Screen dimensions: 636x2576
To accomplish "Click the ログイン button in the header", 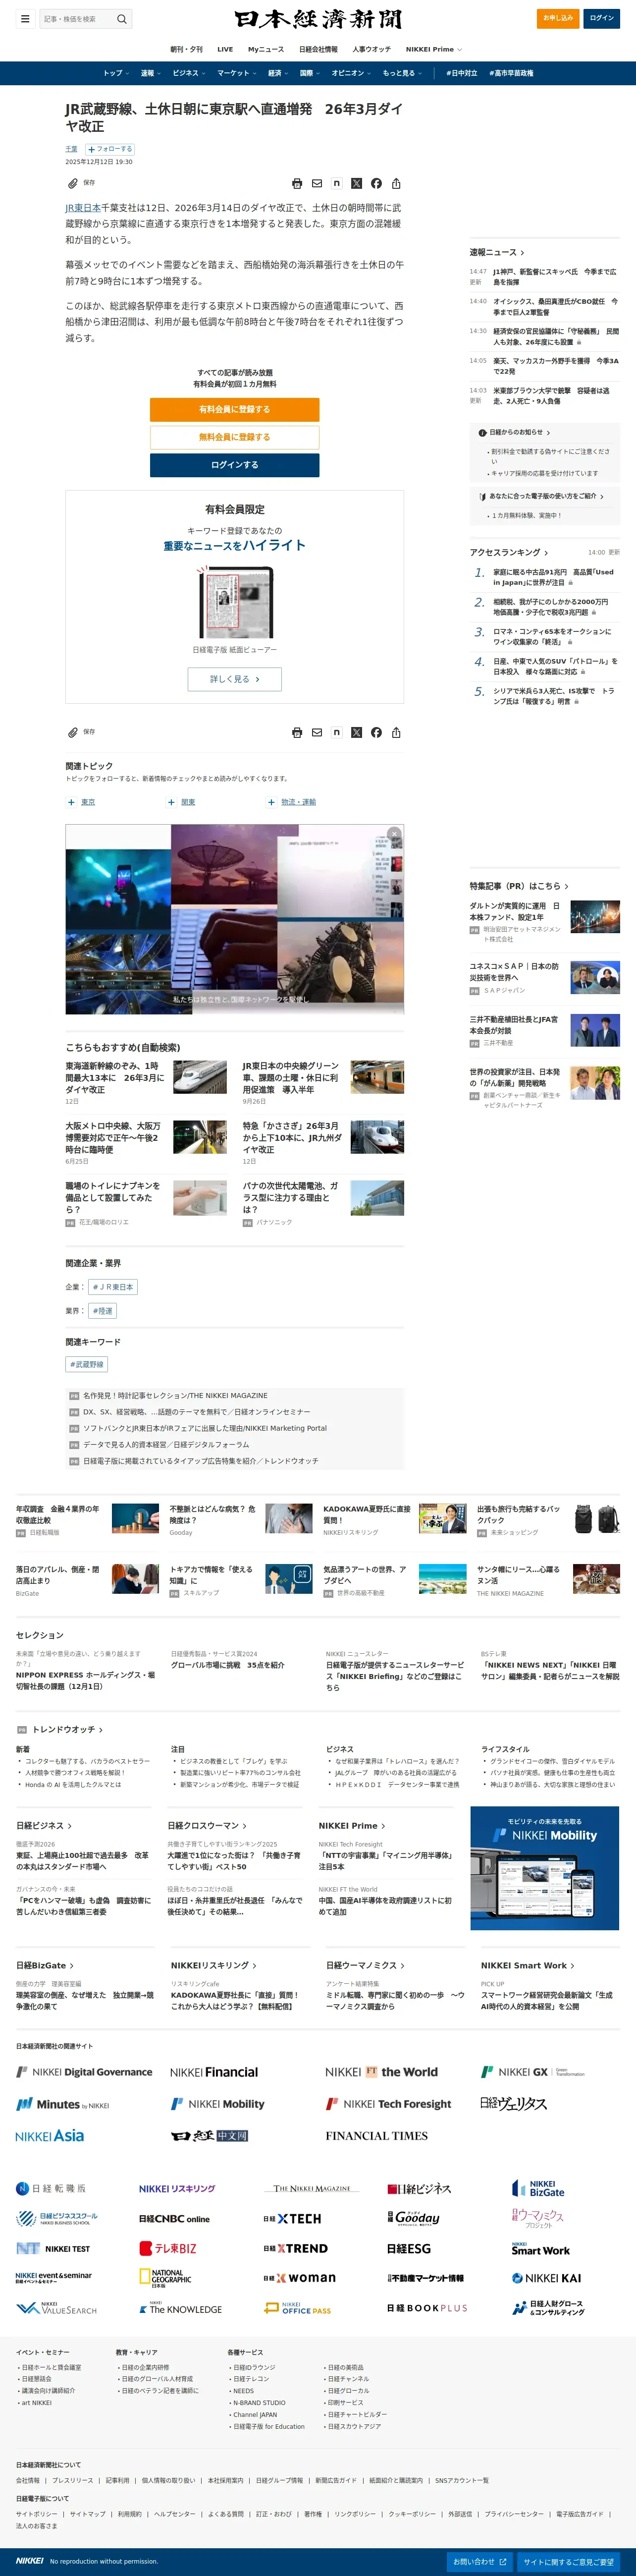I will [x=602, y=18].
